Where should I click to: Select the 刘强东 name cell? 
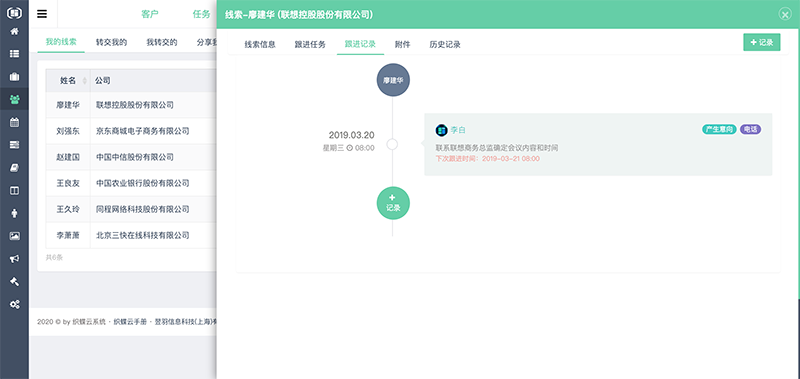pyautogui.click(x=68, y=131)
